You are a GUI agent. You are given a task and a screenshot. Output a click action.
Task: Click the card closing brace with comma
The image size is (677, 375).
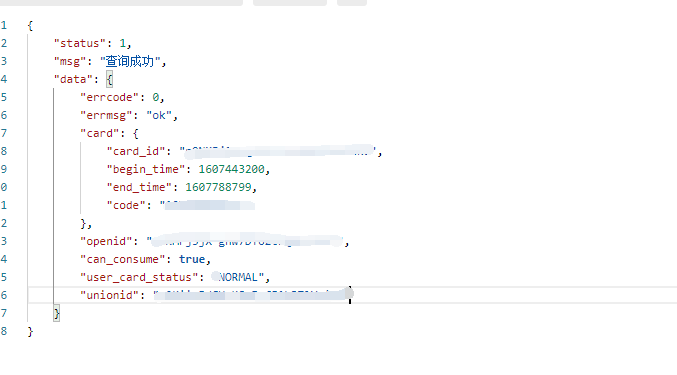point(86,224)
